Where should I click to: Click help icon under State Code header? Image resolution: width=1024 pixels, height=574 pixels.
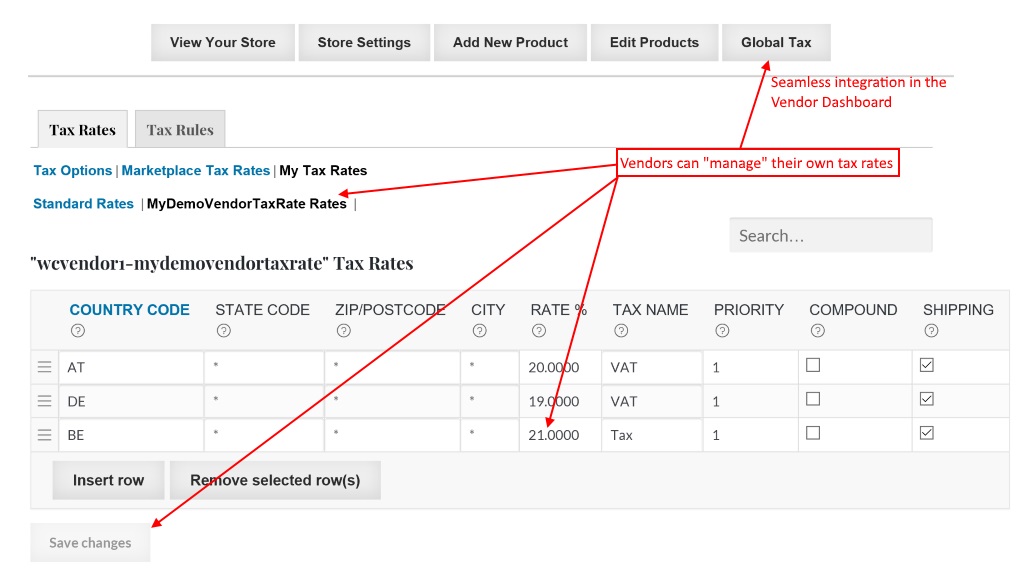click(223, 331)
